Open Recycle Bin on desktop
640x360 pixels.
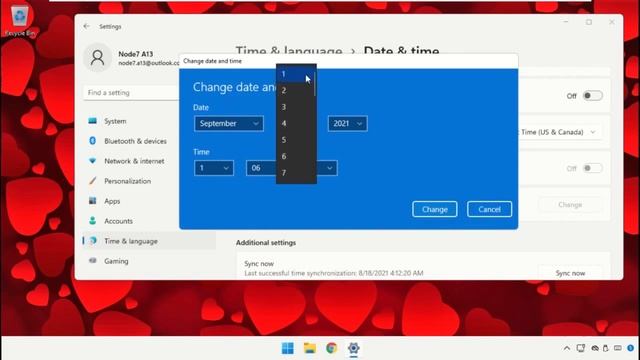click(x=19, y=20)
